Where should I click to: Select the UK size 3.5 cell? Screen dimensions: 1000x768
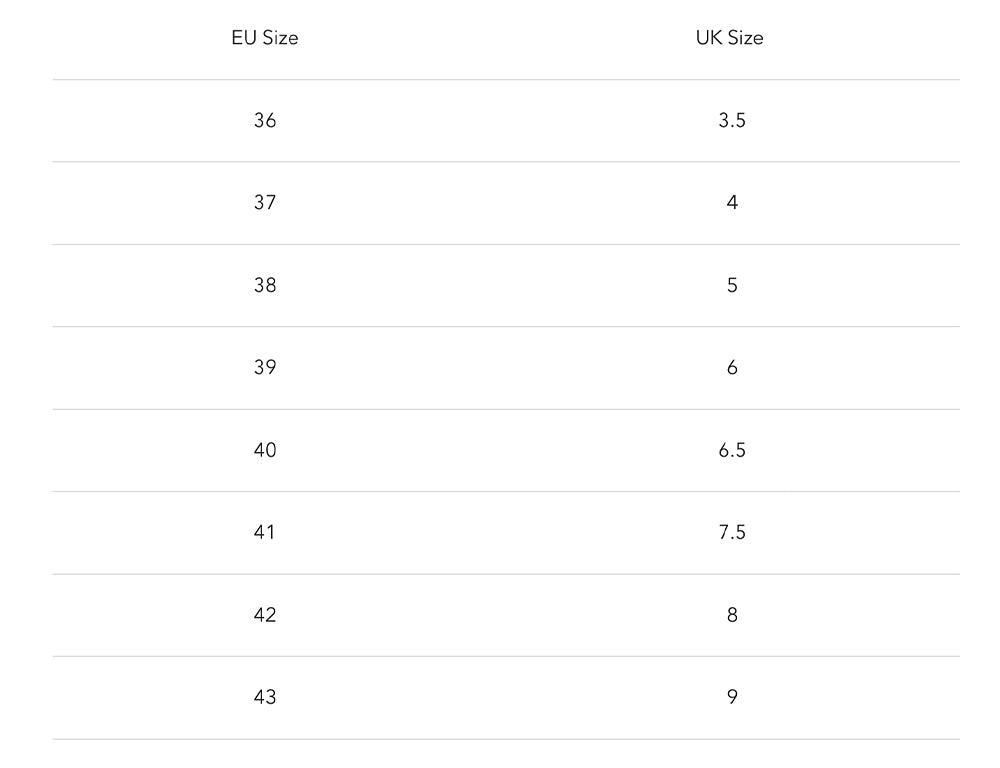(732, 121)
